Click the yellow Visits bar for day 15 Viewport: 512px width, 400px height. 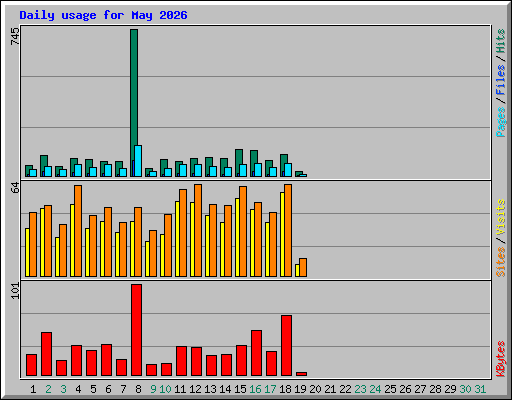pos(237,237)
